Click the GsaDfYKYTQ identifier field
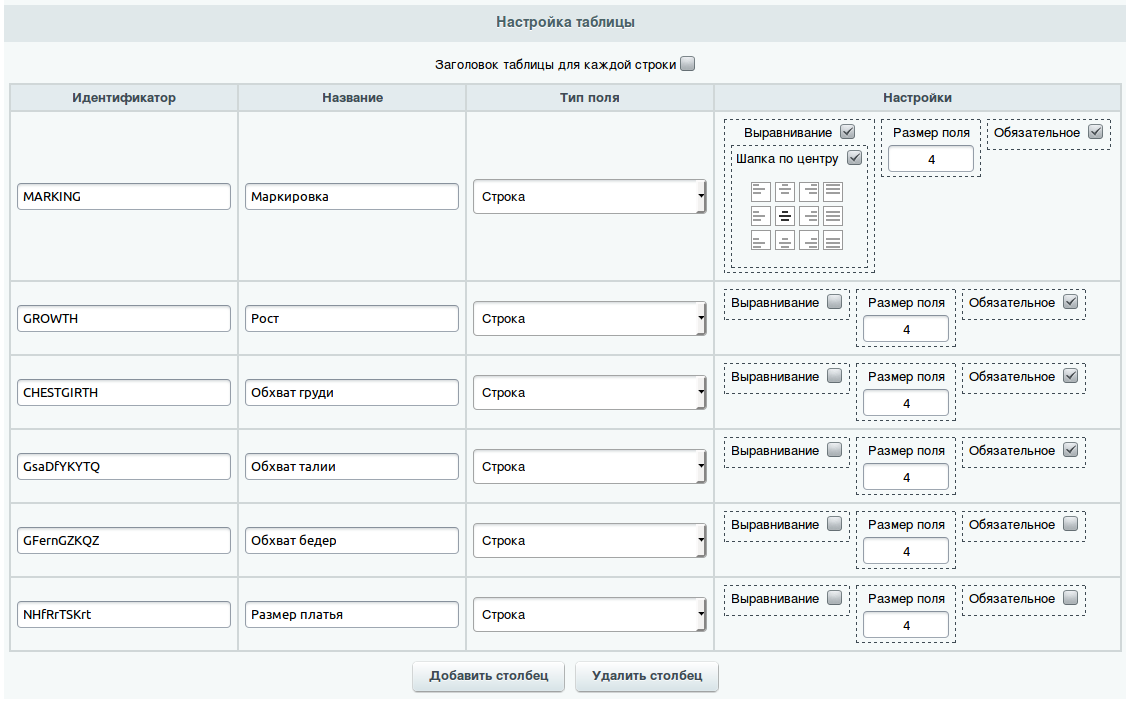 [124, 467]
